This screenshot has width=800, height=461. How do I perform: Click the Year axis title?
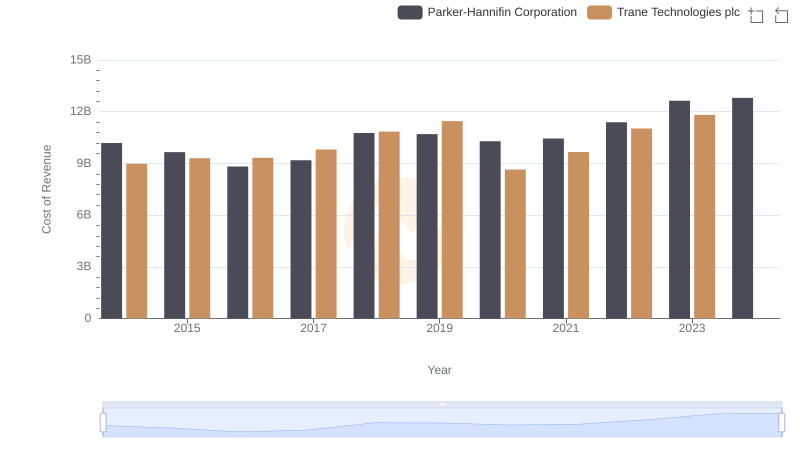pyautogui.click(x=439, y=370)
